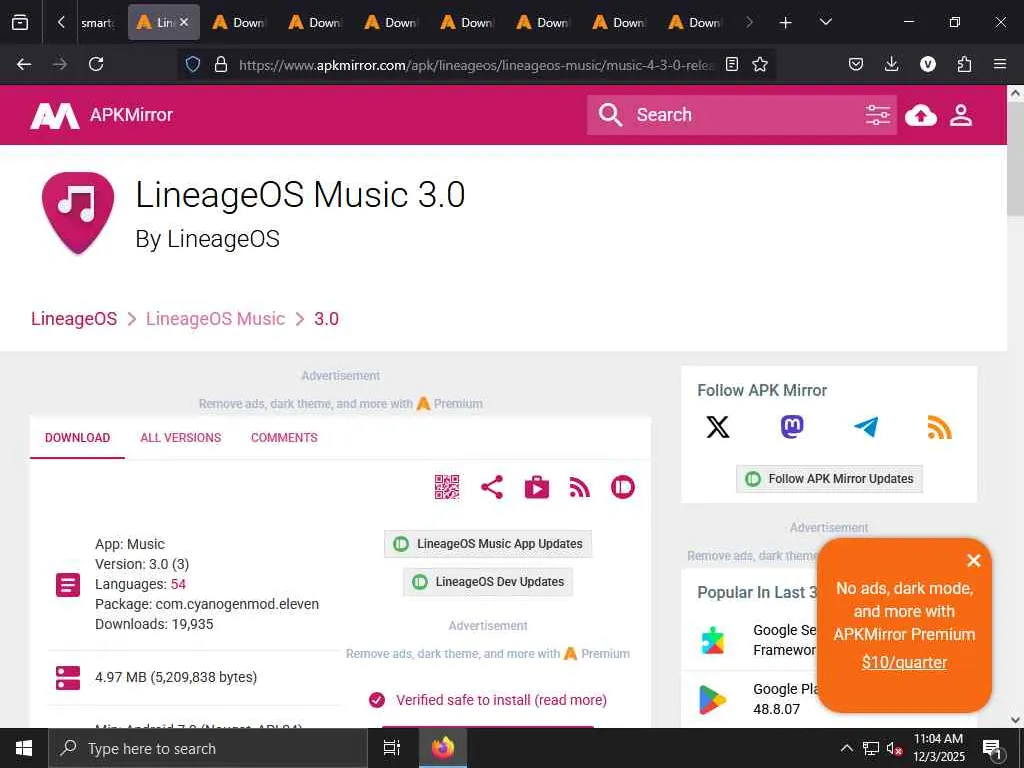The height and width of the screenshot is (768, 1024).
Task: Open search filter options icon
Action: point(878,115)
